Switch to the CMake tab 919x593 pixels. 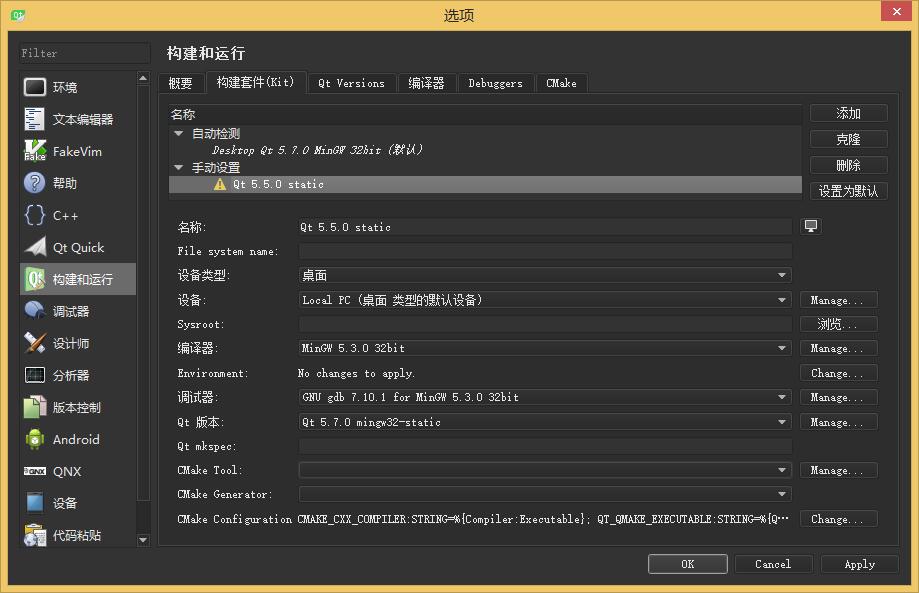[561, 83]
